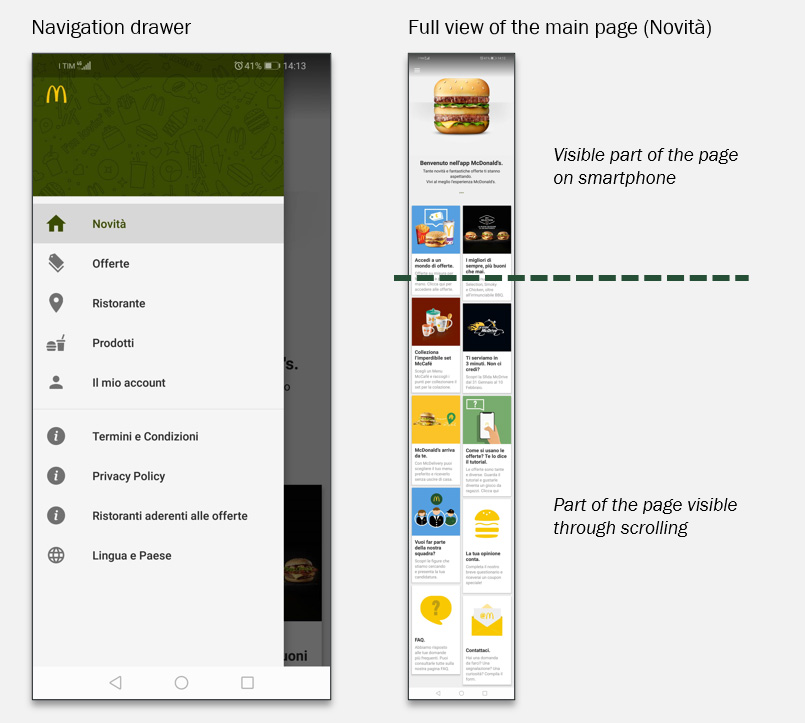Viewport: 805px width, 723px height.
Task: Tap the large burger image on main page
Action: 460,108
